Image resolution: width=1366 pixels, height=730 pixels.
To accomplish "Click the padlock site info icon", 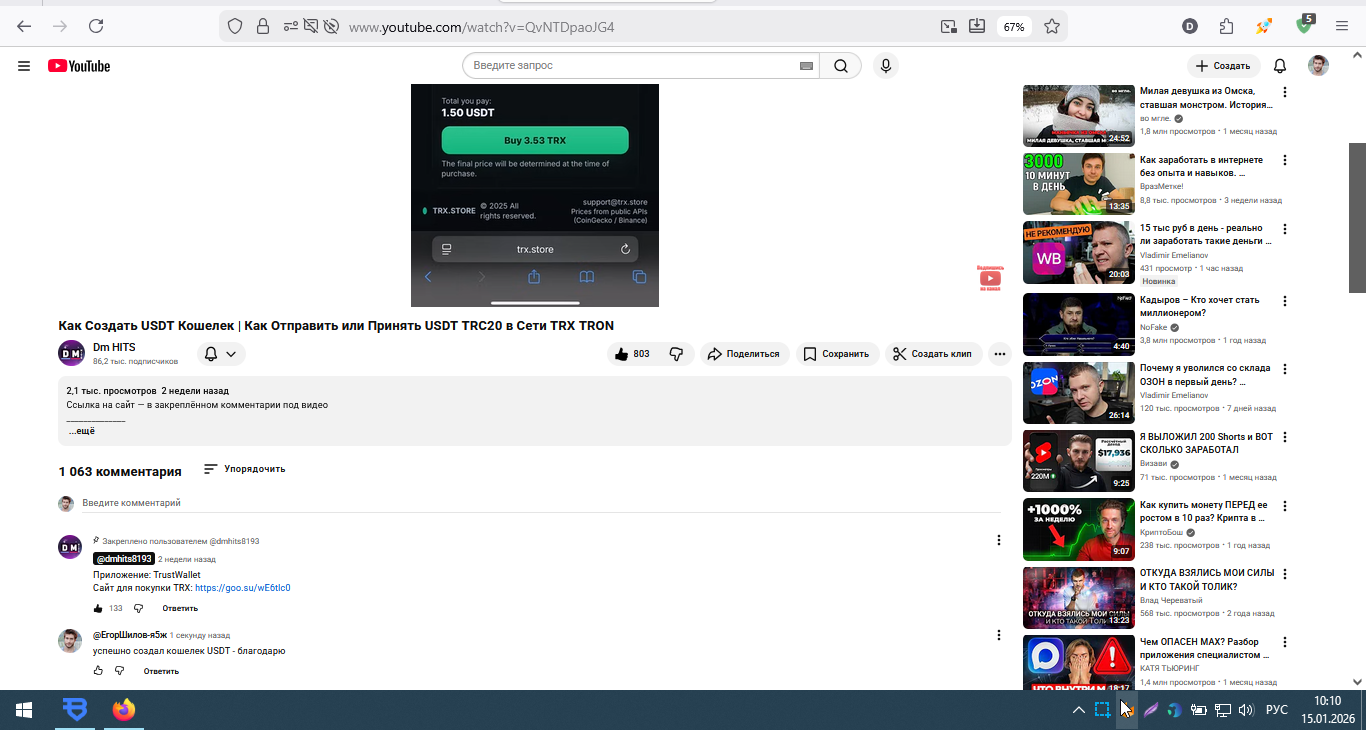I will click(x=262, y=26).
